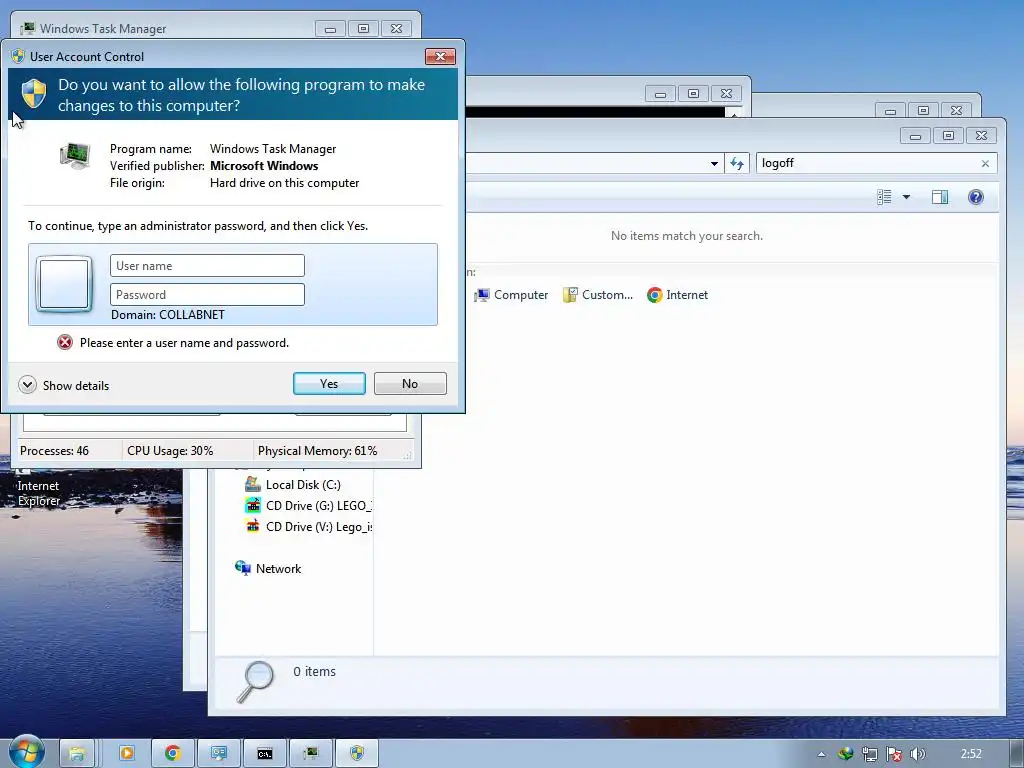
Task: Focus the User name field
Action: (207, 266)
